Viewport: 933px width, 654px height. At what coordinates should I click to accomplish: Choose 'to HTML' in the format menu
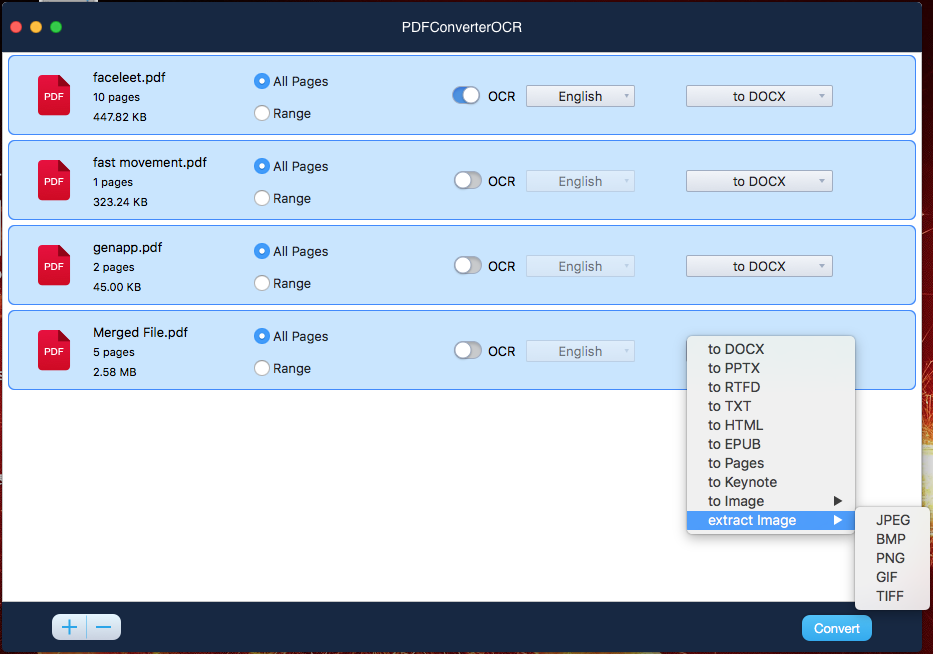(771, 425)
